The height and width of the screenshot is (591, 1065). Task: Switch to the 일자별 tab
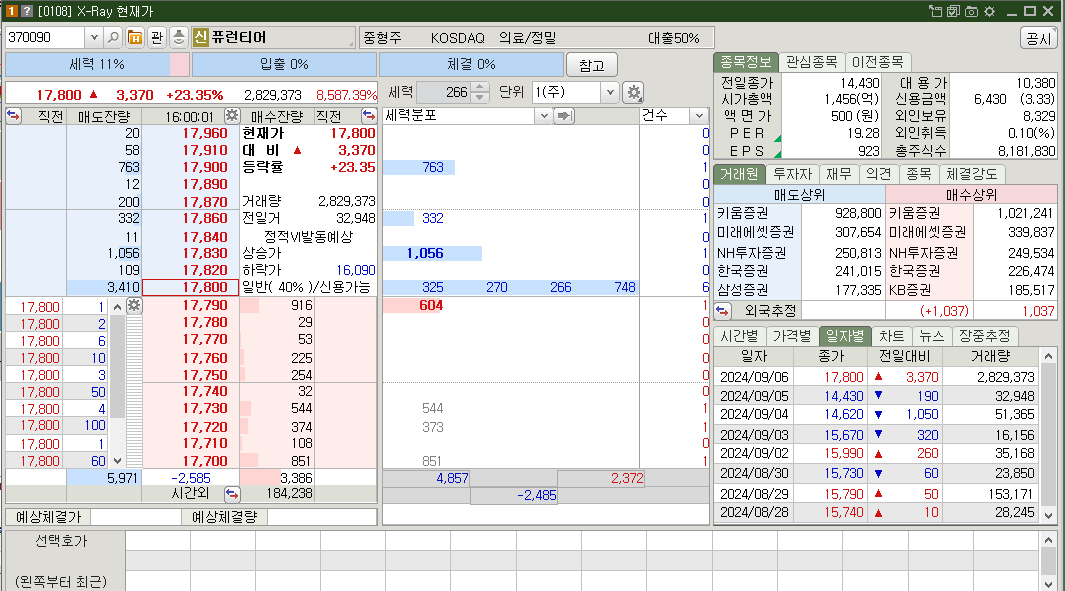[845, 336]
